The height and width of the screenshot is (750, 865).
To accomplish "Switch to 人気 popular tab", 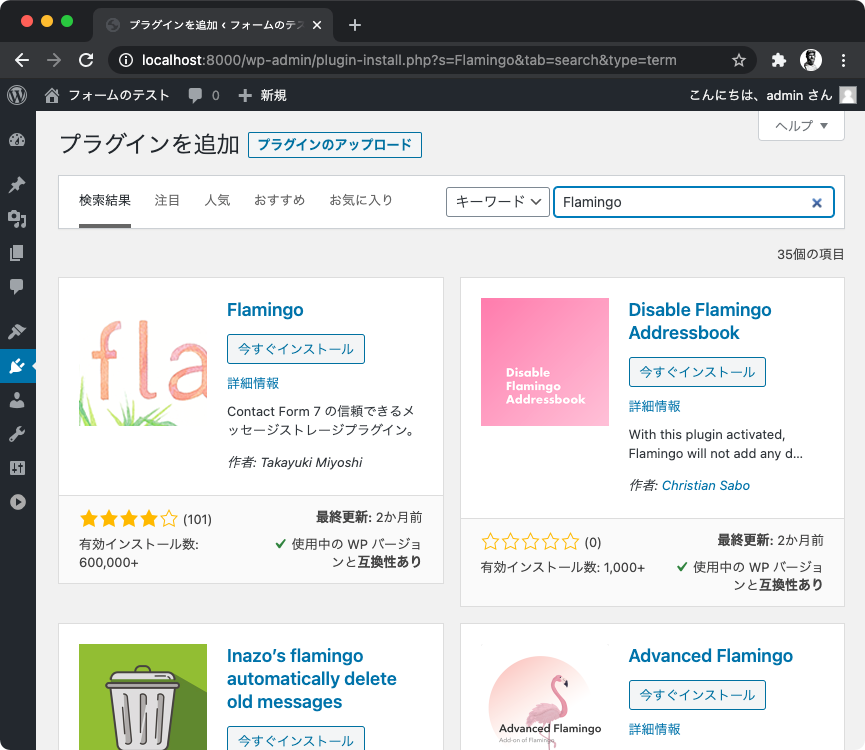I will tap(217, 200).
